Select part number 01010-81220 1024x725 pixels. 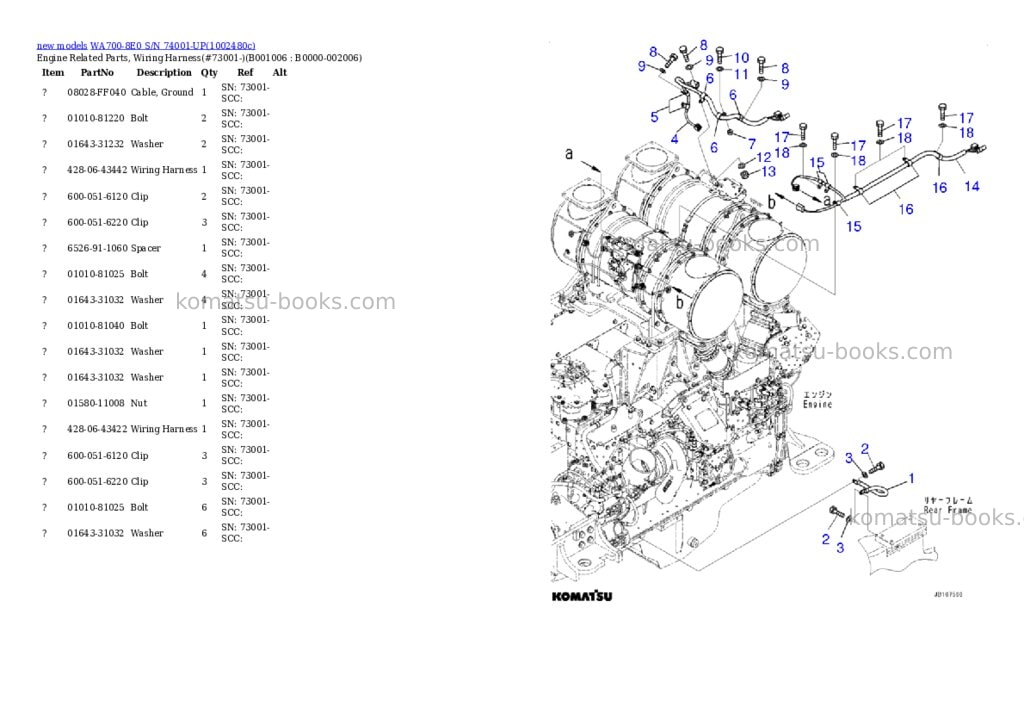(95, 118)
